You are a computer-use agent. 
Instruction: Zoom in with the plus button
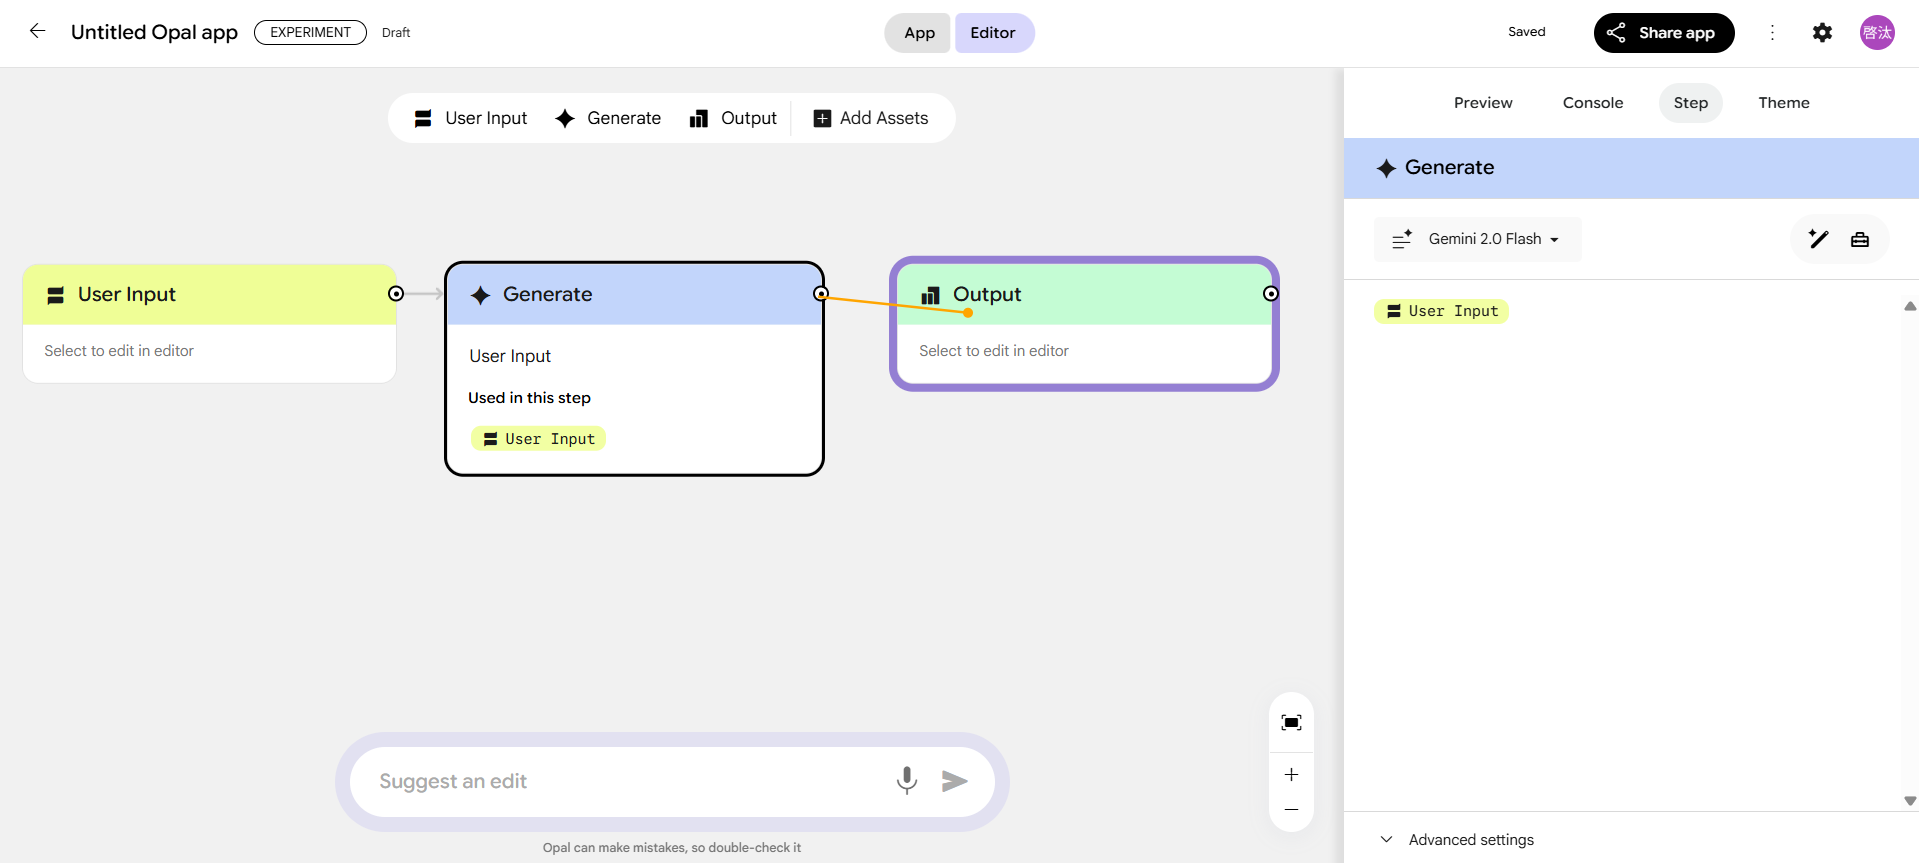tap(1291, 775)
